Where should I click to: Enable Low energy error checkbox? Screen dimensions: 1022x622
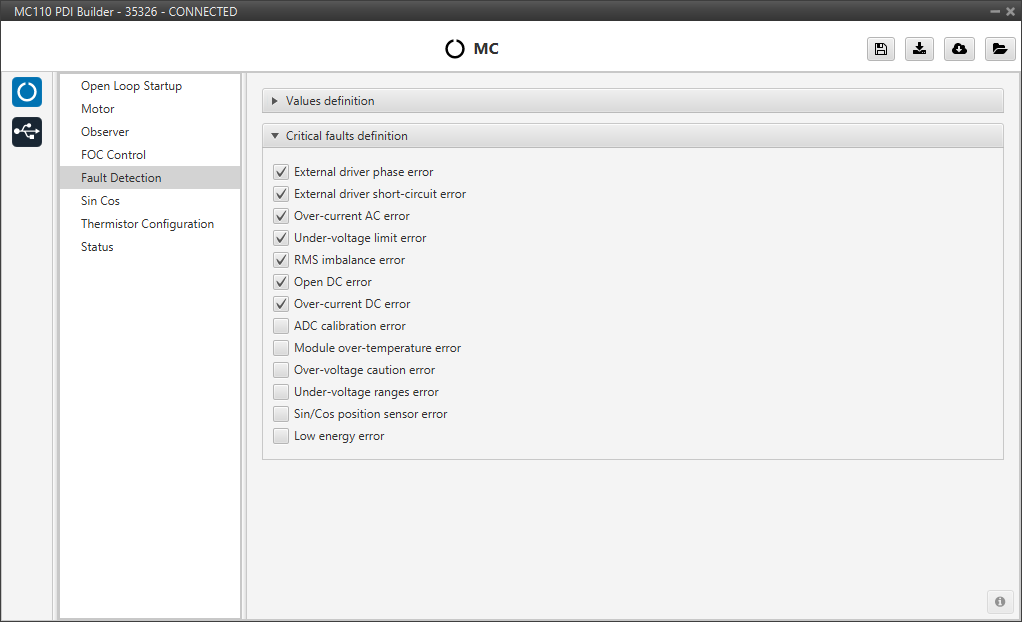(x=281, y=436)
